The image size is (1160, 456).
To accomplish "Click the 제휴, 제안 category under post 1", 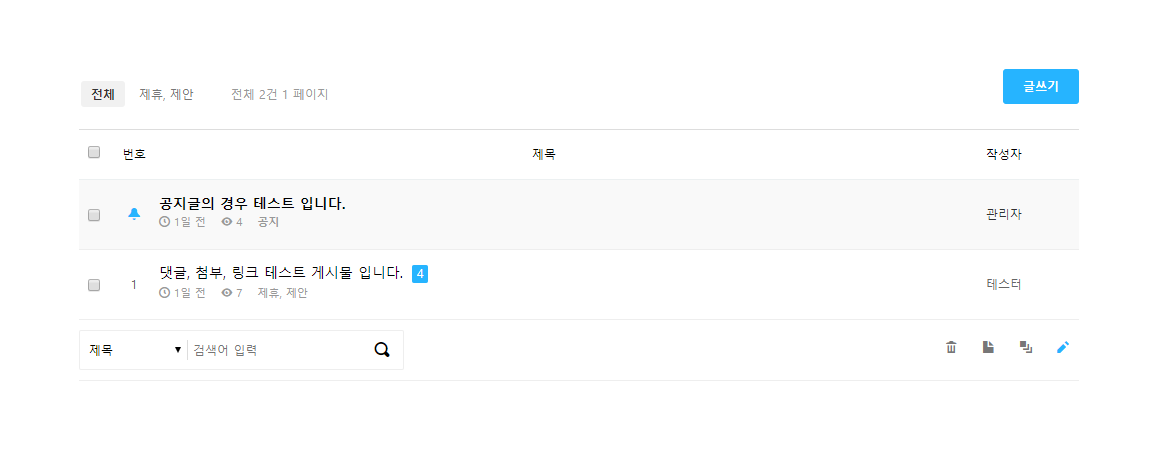I will coord(283,293).
